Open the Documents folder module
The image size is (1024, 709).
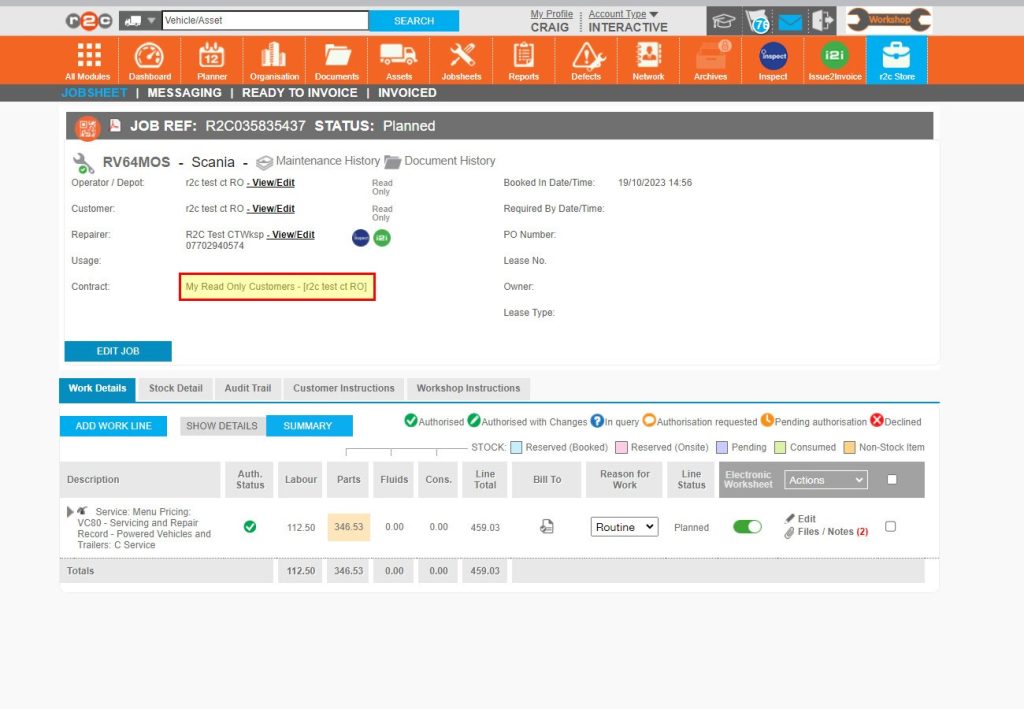337,61
